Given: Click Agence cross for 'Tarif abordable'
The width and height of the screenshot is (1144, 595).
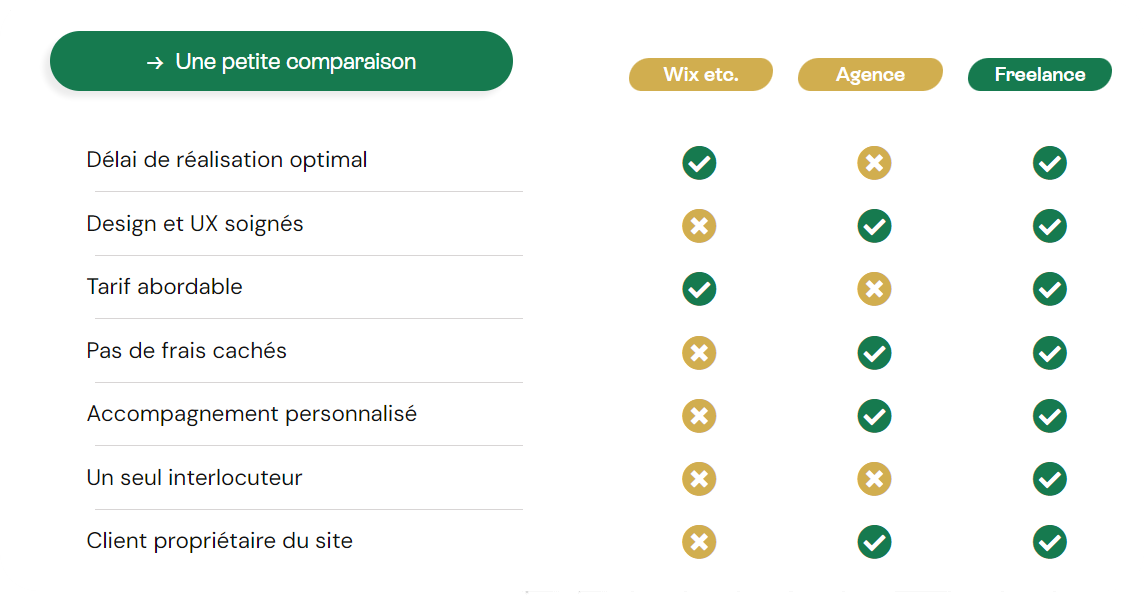Looking at the screenshot, I should [874, 289].
